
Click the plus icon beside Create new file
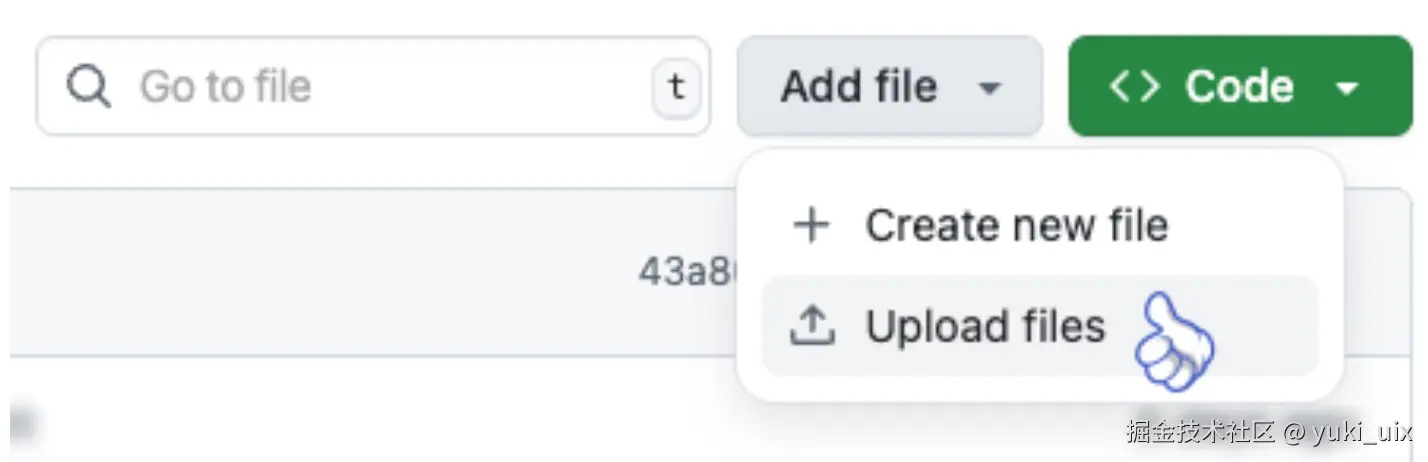pos(811,225)
